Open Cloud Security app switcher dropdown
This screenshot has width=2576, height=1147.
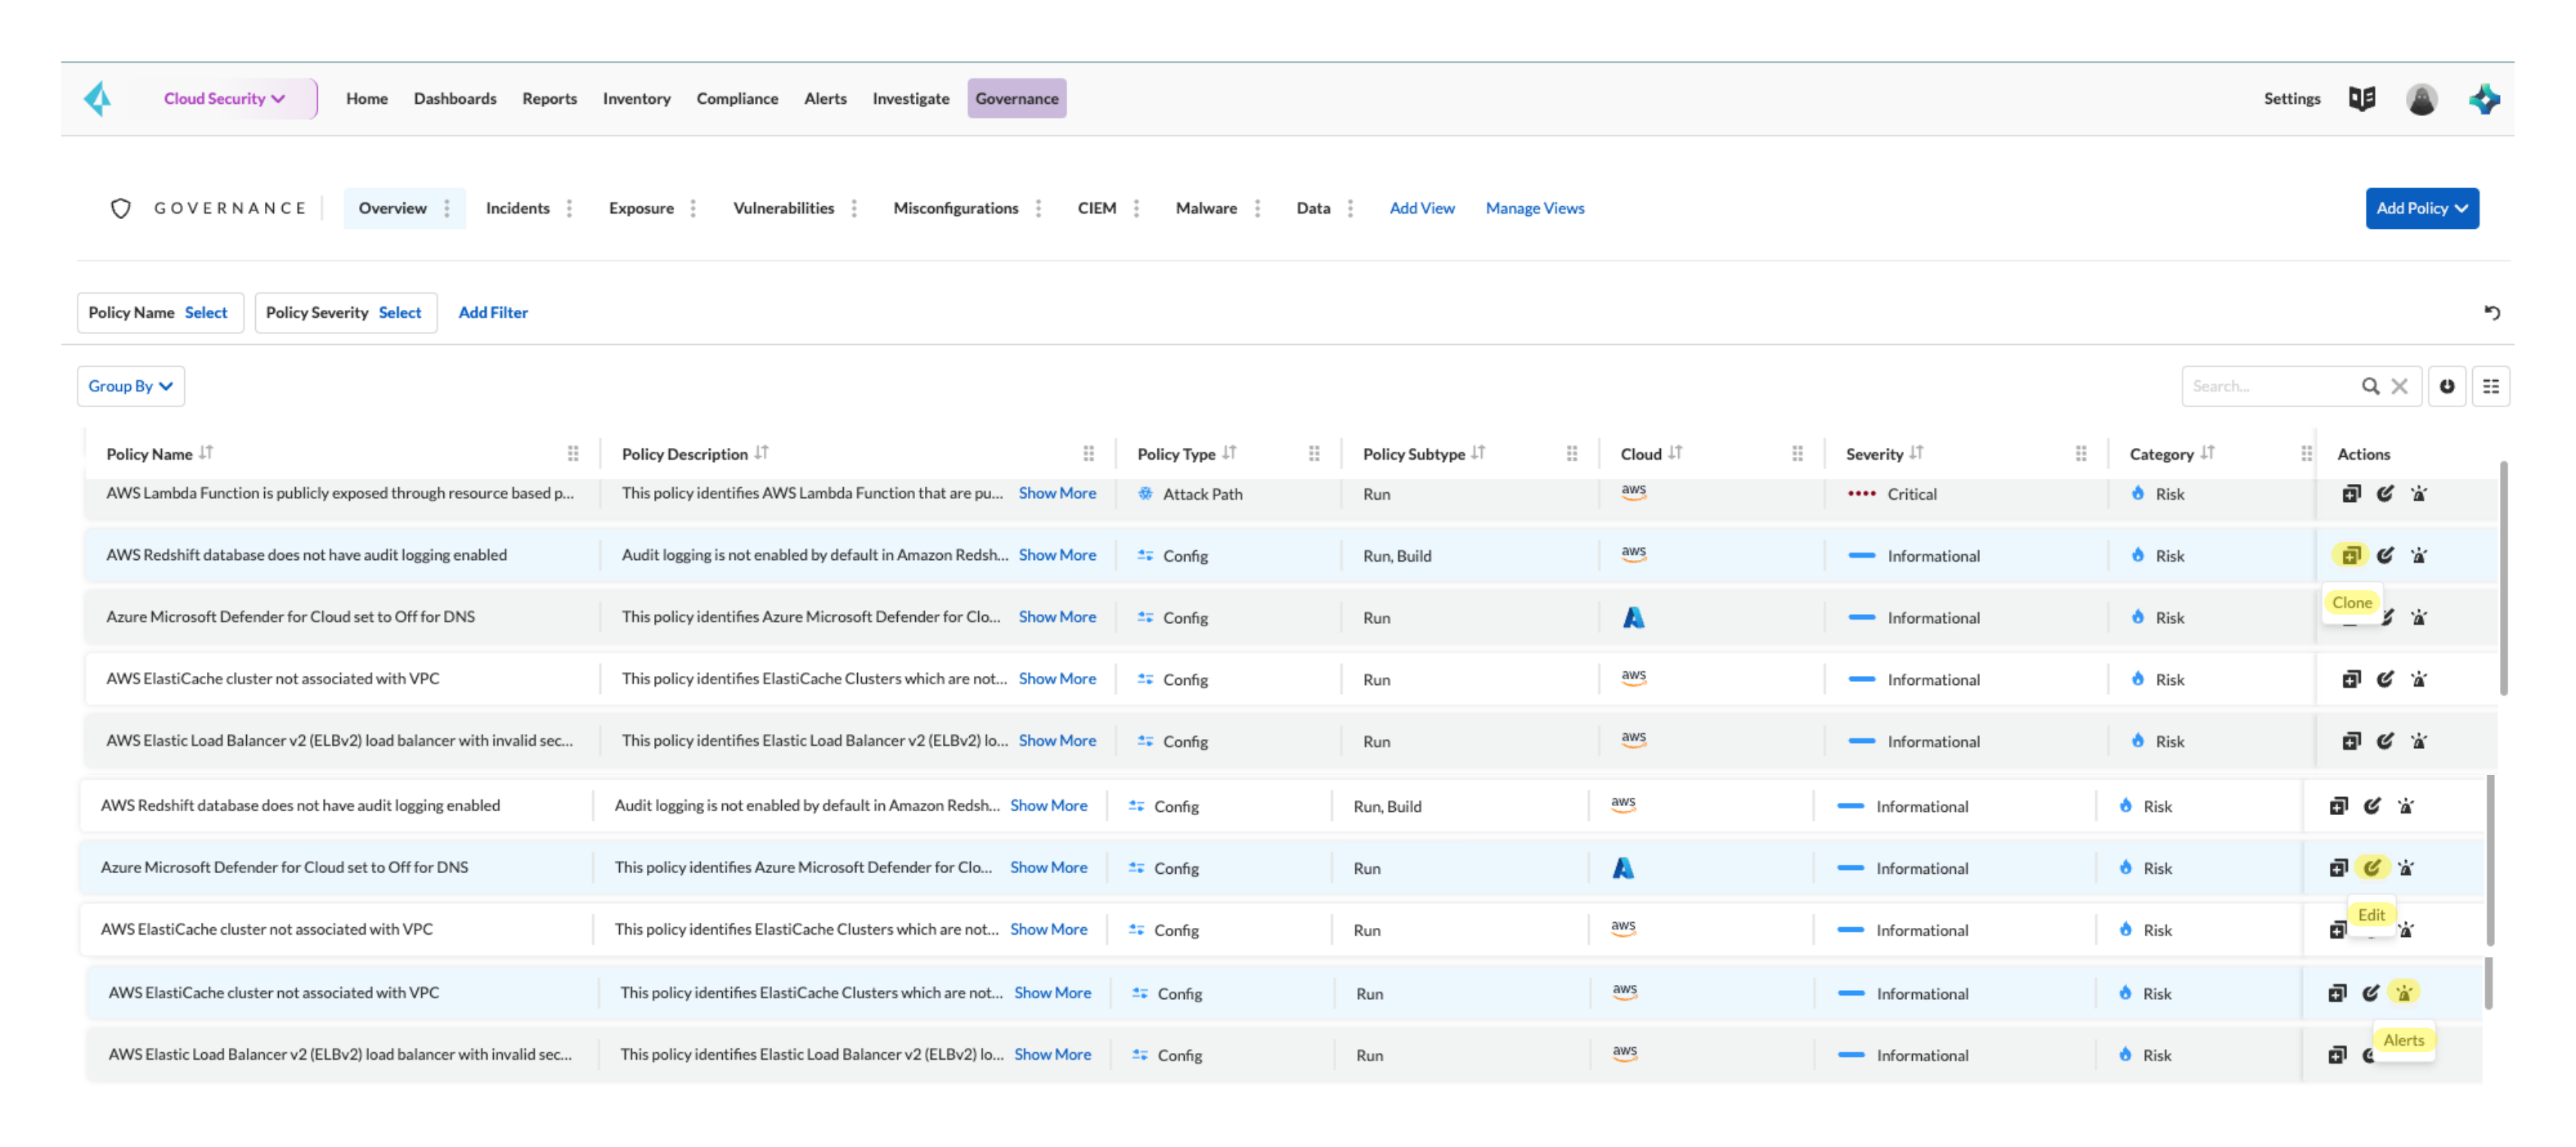224,98
